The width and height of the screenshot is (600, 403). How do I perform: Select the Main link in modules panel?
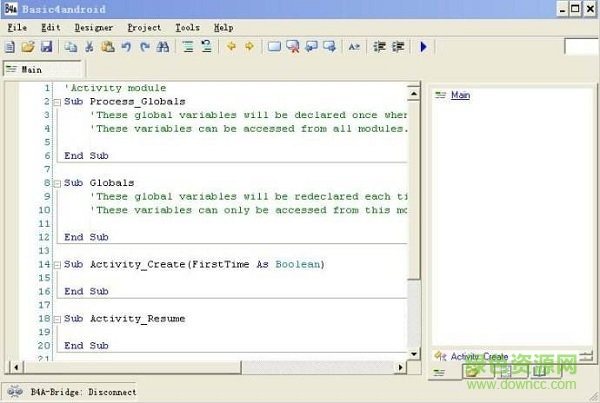tap(460, 95)
